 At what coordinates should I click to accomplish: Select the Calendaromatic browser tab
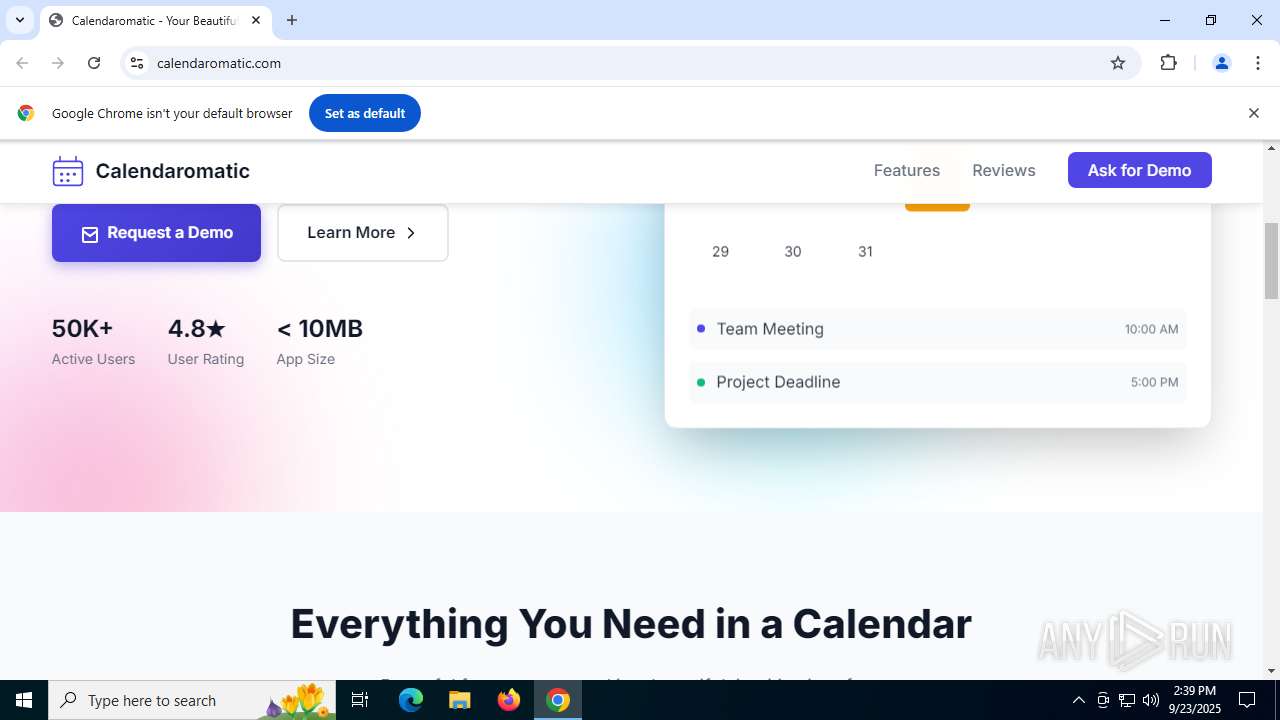pyautogui.click(x=155, y=20)
